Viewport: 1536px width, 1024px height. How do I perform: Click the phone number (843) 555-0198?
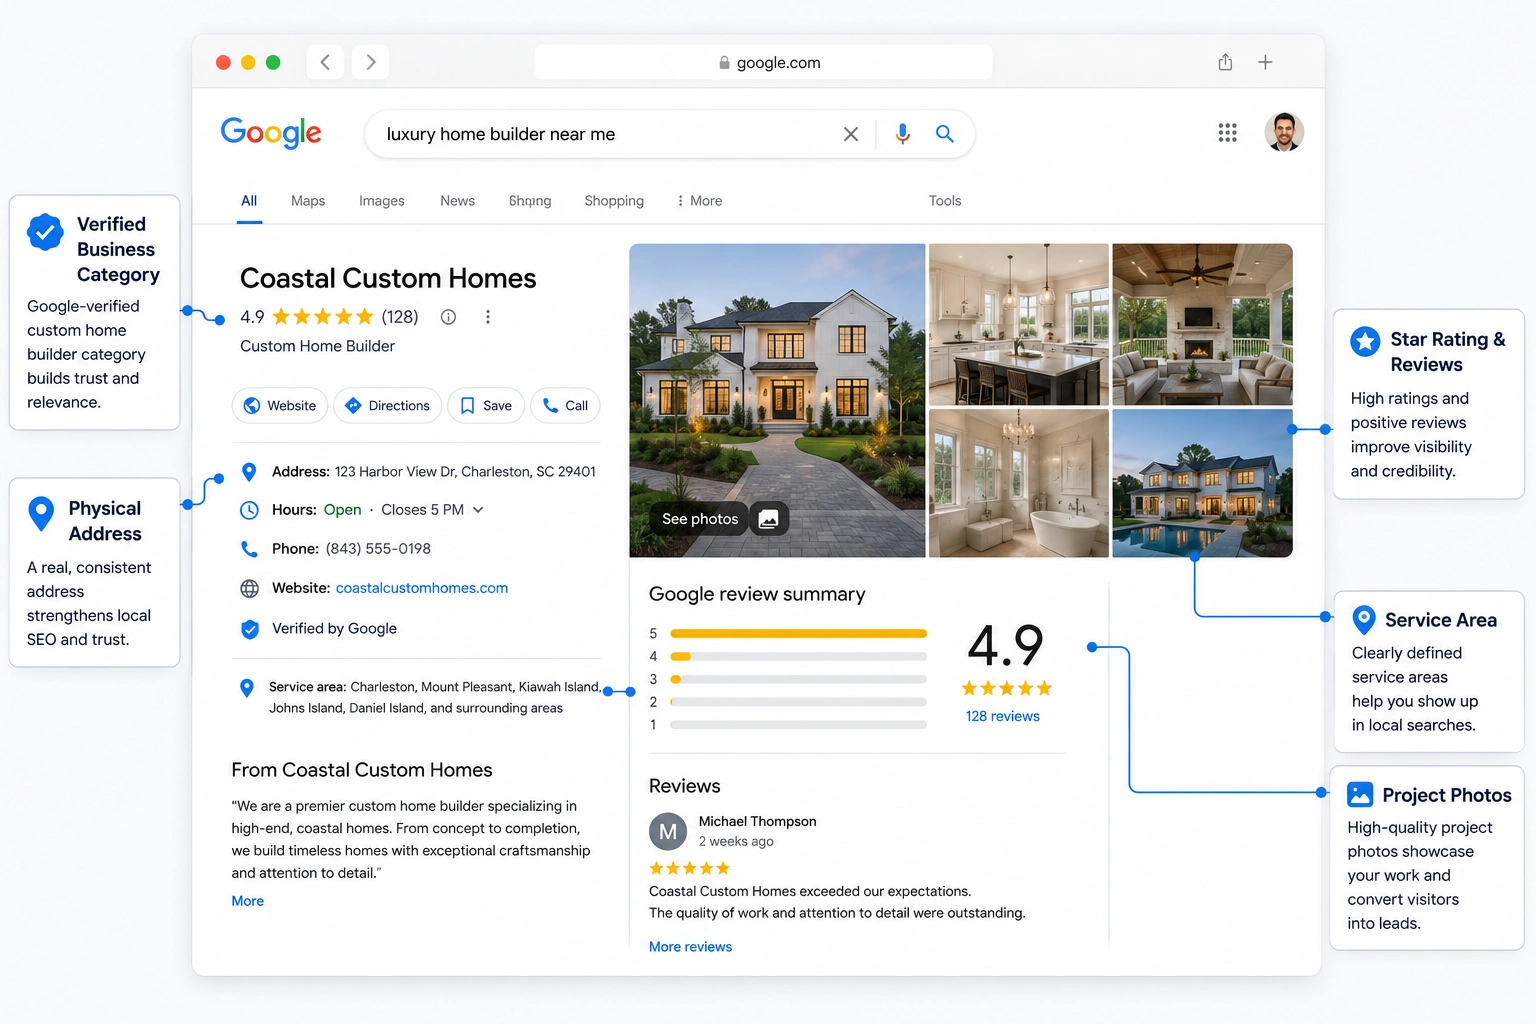pos(378,549)
